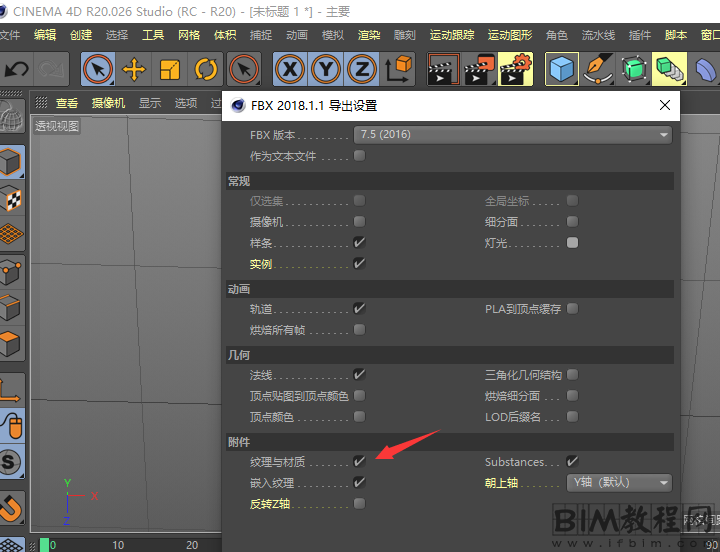Toggle the Substances checkbox

572,462
